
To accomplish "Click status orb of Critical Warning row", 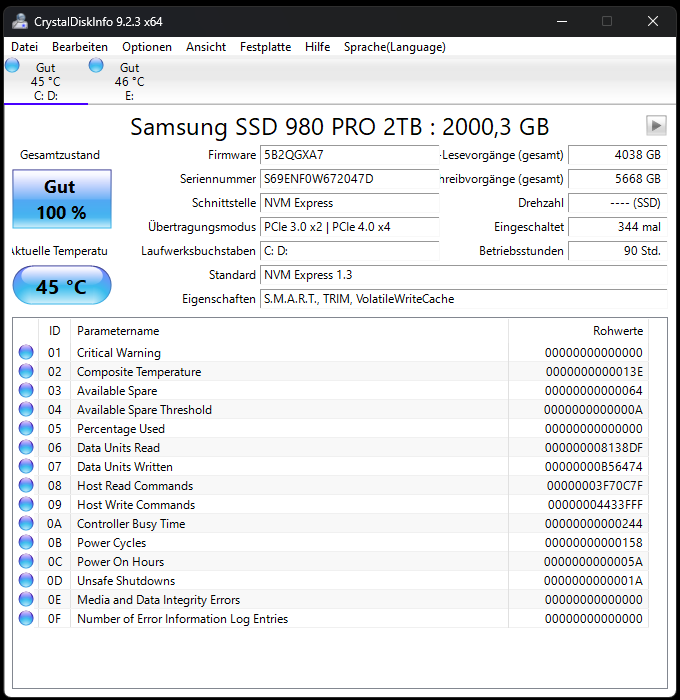I will coord(26,352).
